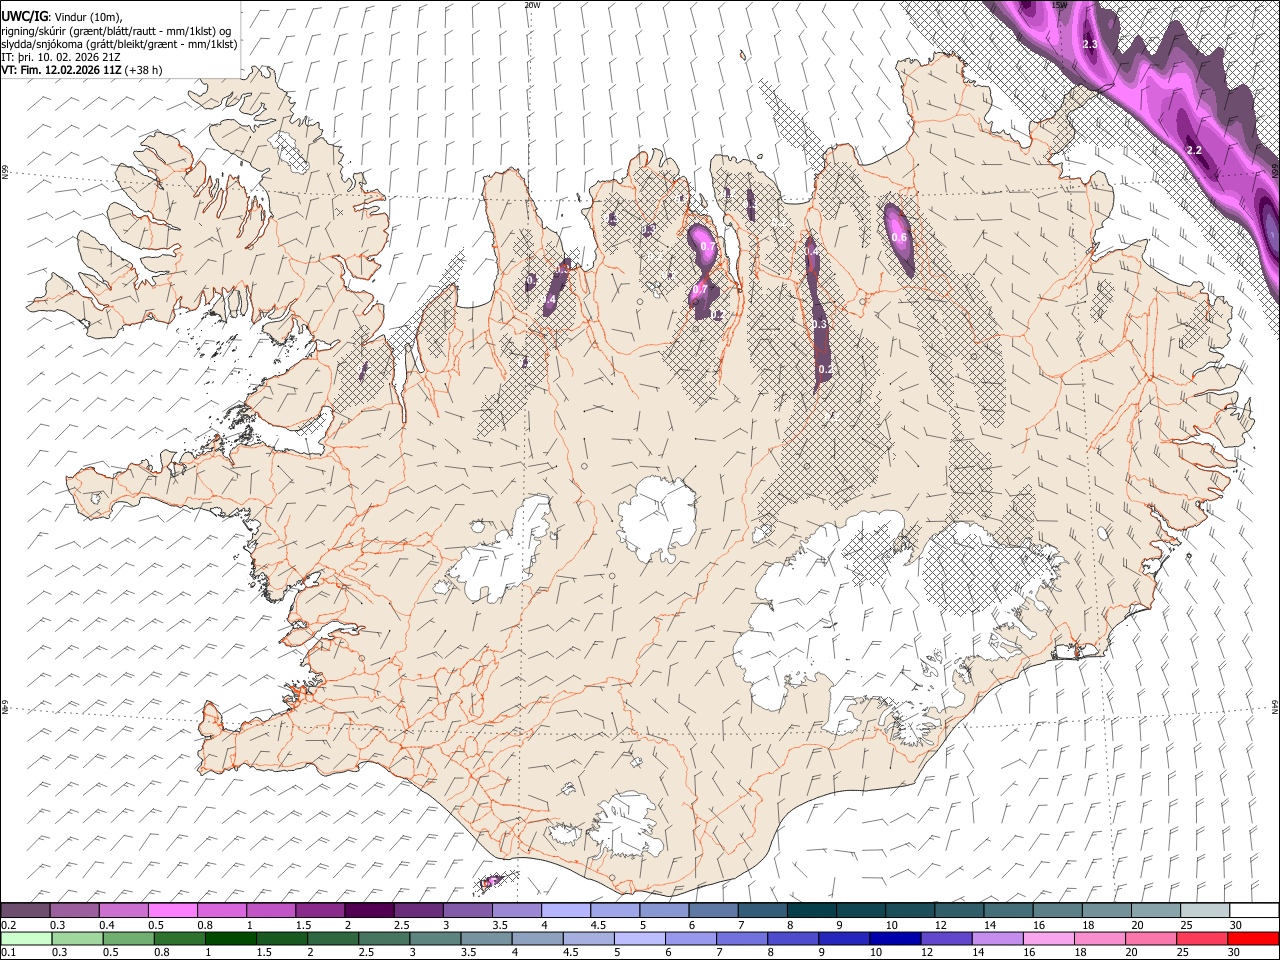1280x960 pixels.
Task: Click the 'rigning/skúrir' legend description line
Action: click(x=117, y=30)
